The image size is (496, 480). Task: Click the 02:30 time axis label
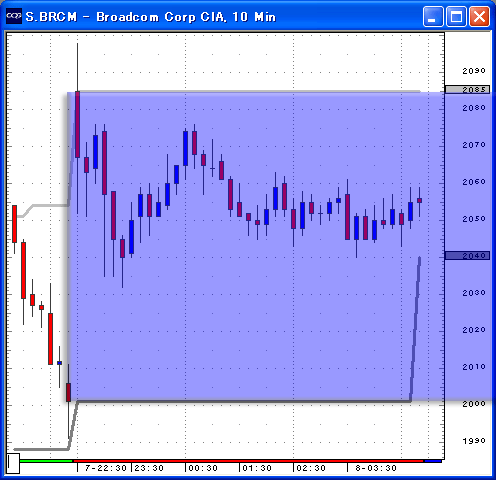[x=311, y=468]
